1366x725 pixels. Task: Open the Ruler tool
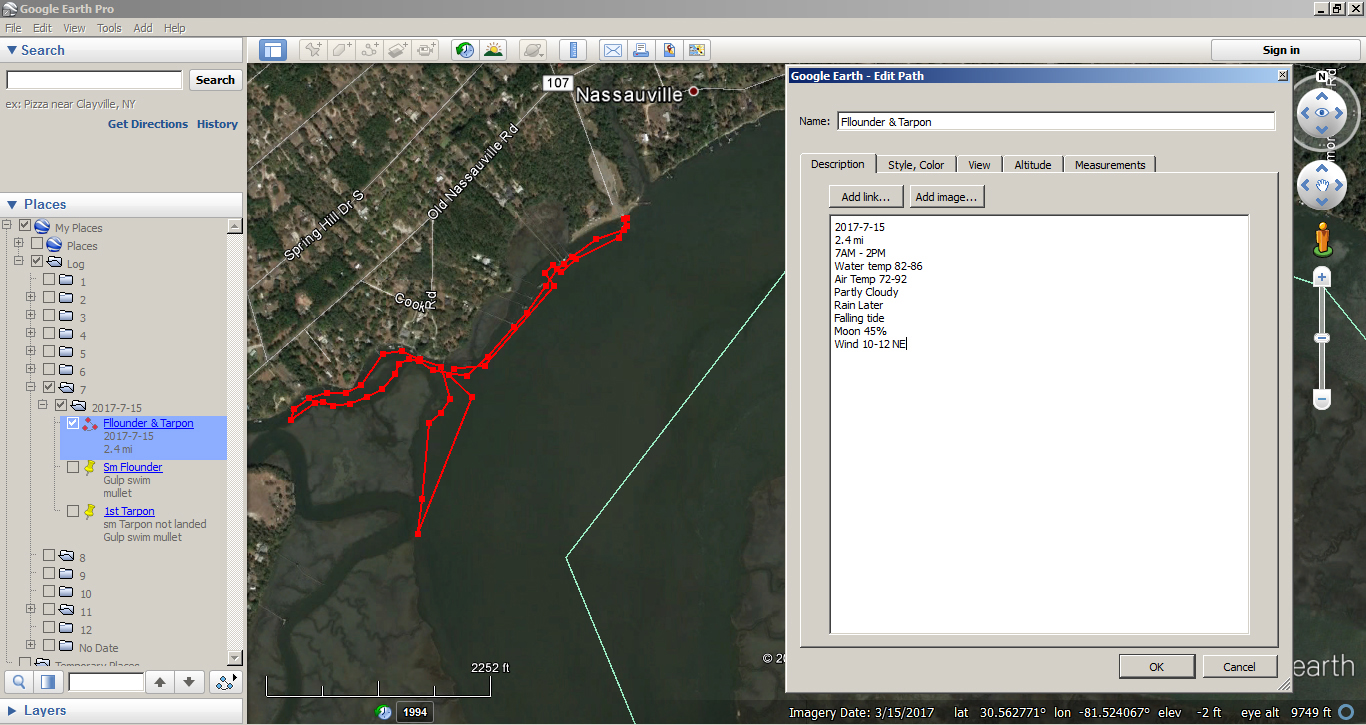click(x=573, y=50)
